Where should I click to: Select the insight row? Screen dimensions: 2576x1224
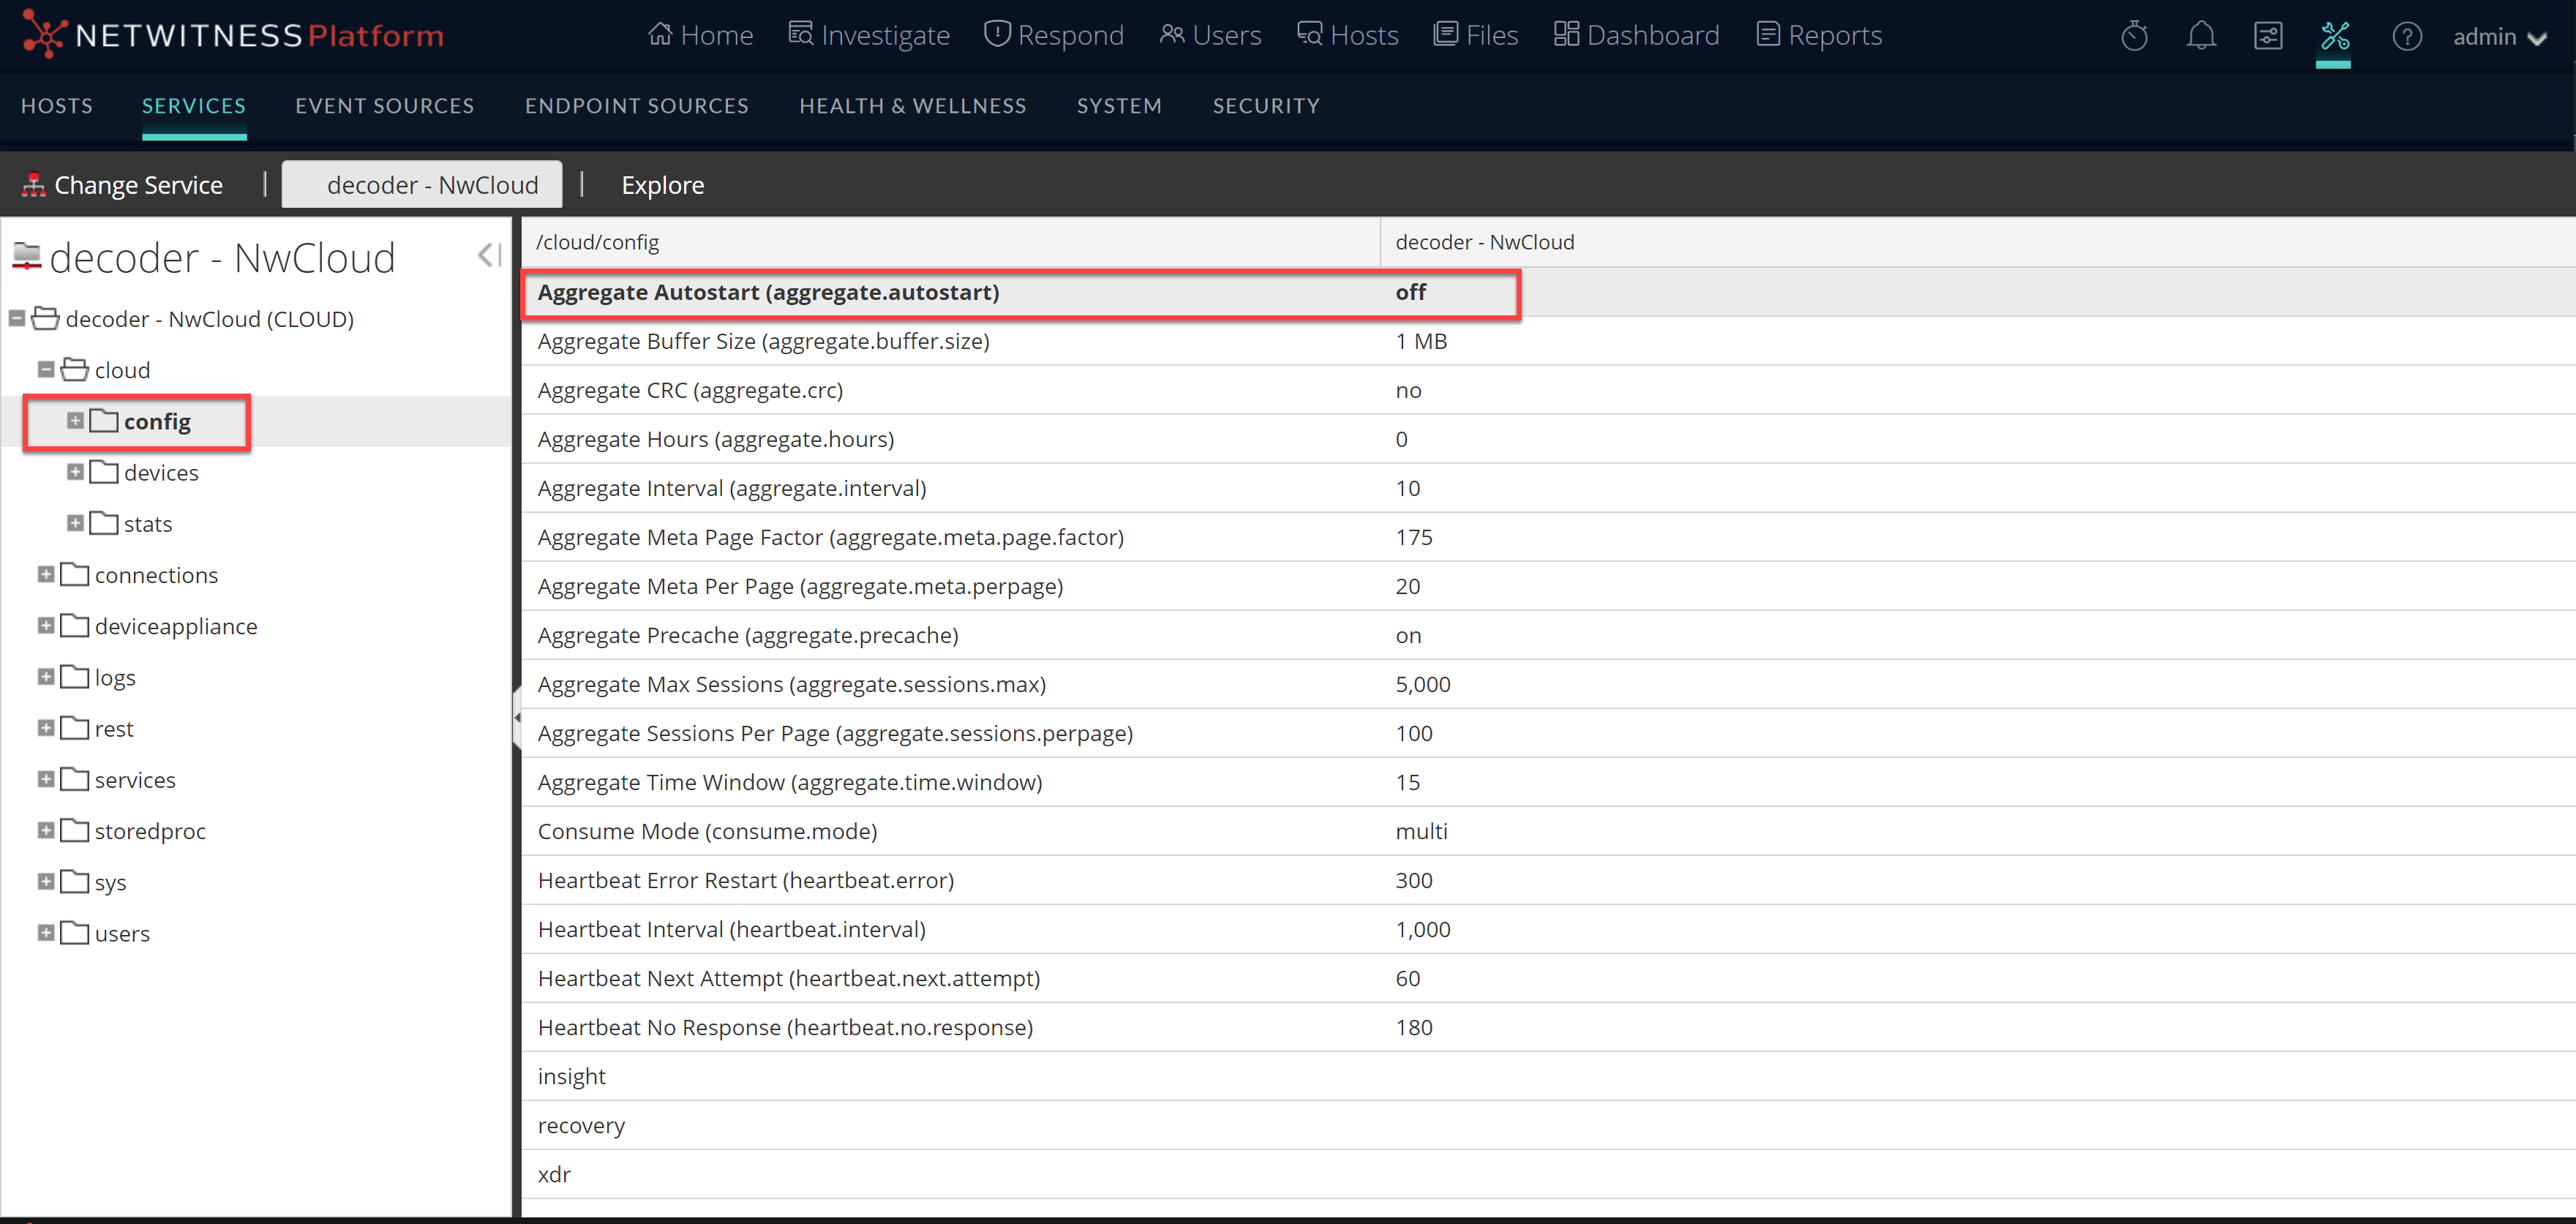1548,1076
